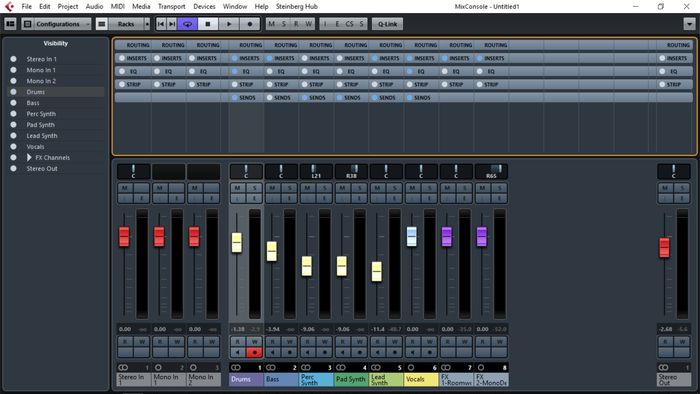Toggle visibility of Drums channel
The width and height of the screenshot is (700, 394).
tap(13, 92)
